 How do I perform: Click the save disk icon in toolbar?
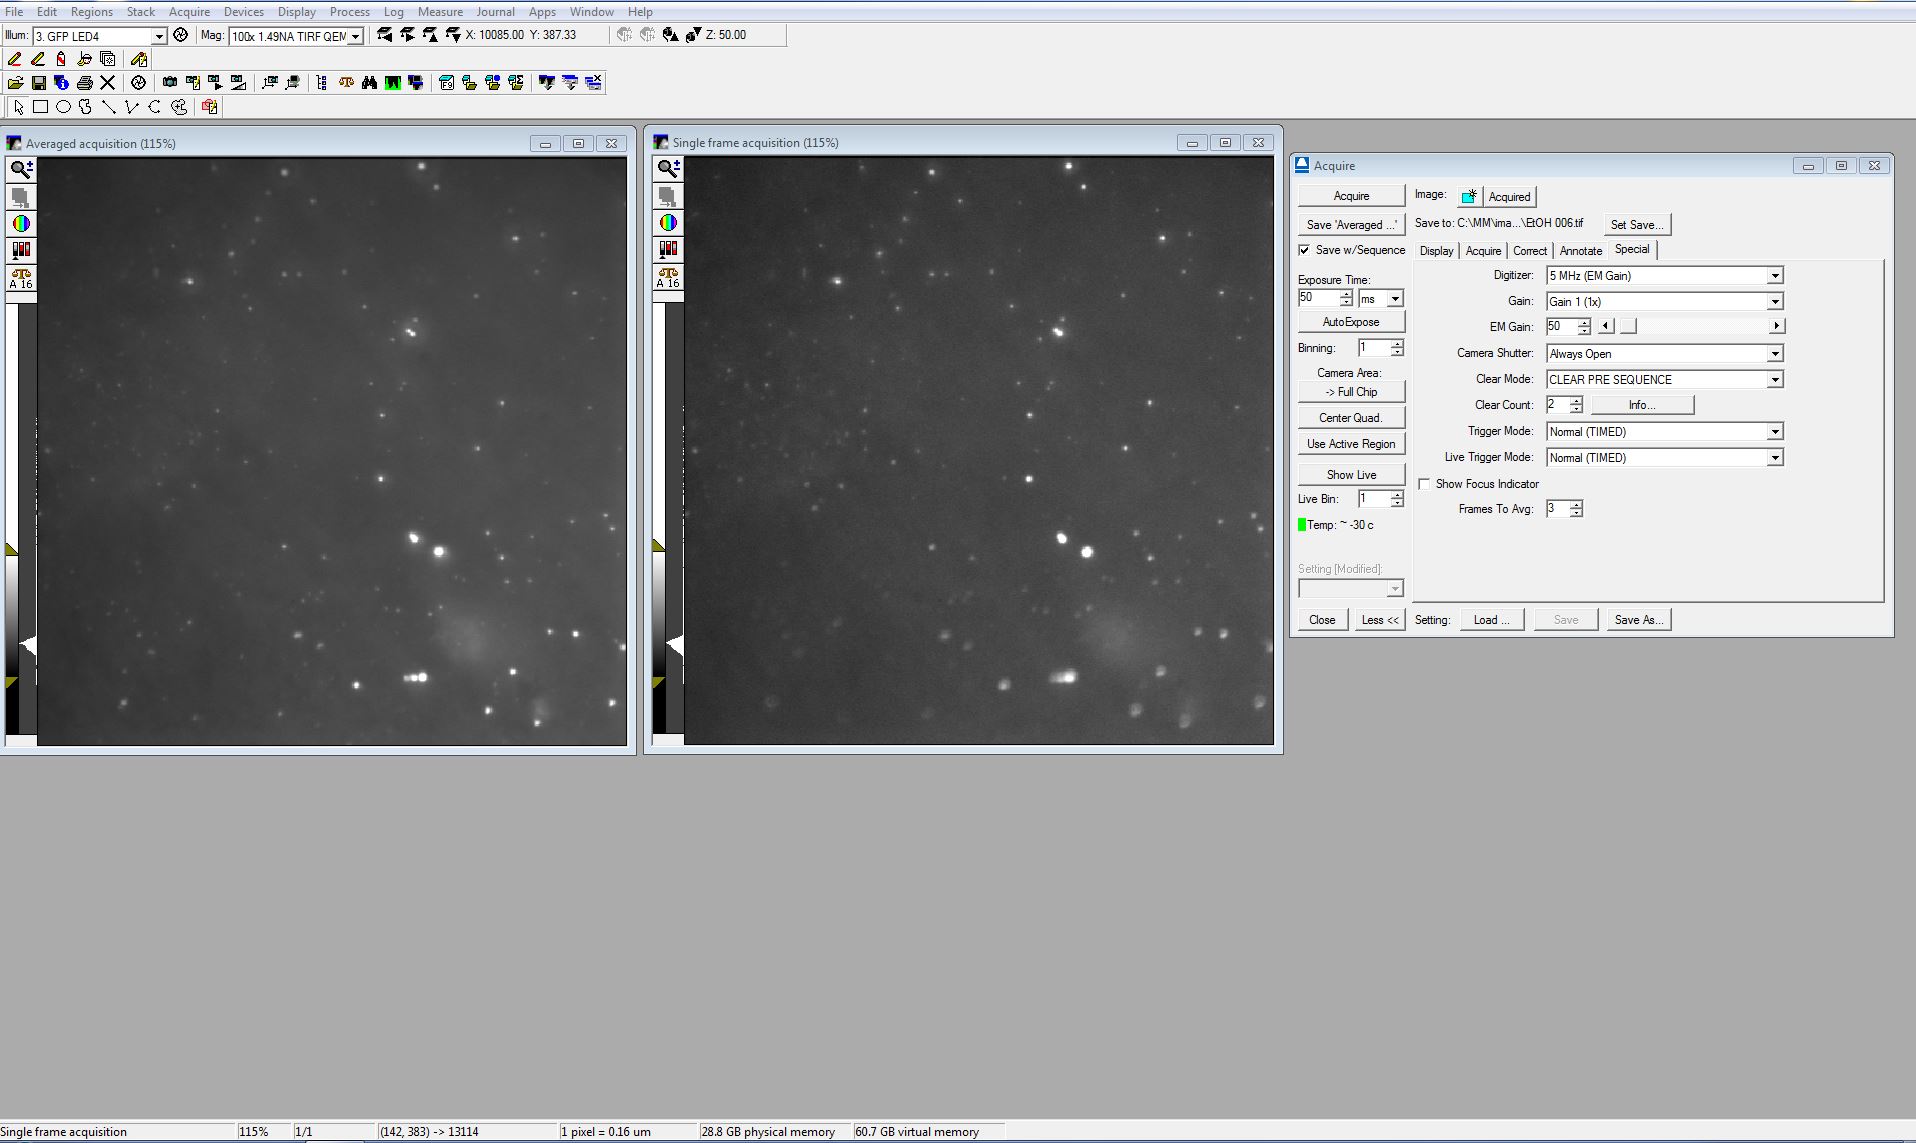pyautogui.click(x=39, y=83)
